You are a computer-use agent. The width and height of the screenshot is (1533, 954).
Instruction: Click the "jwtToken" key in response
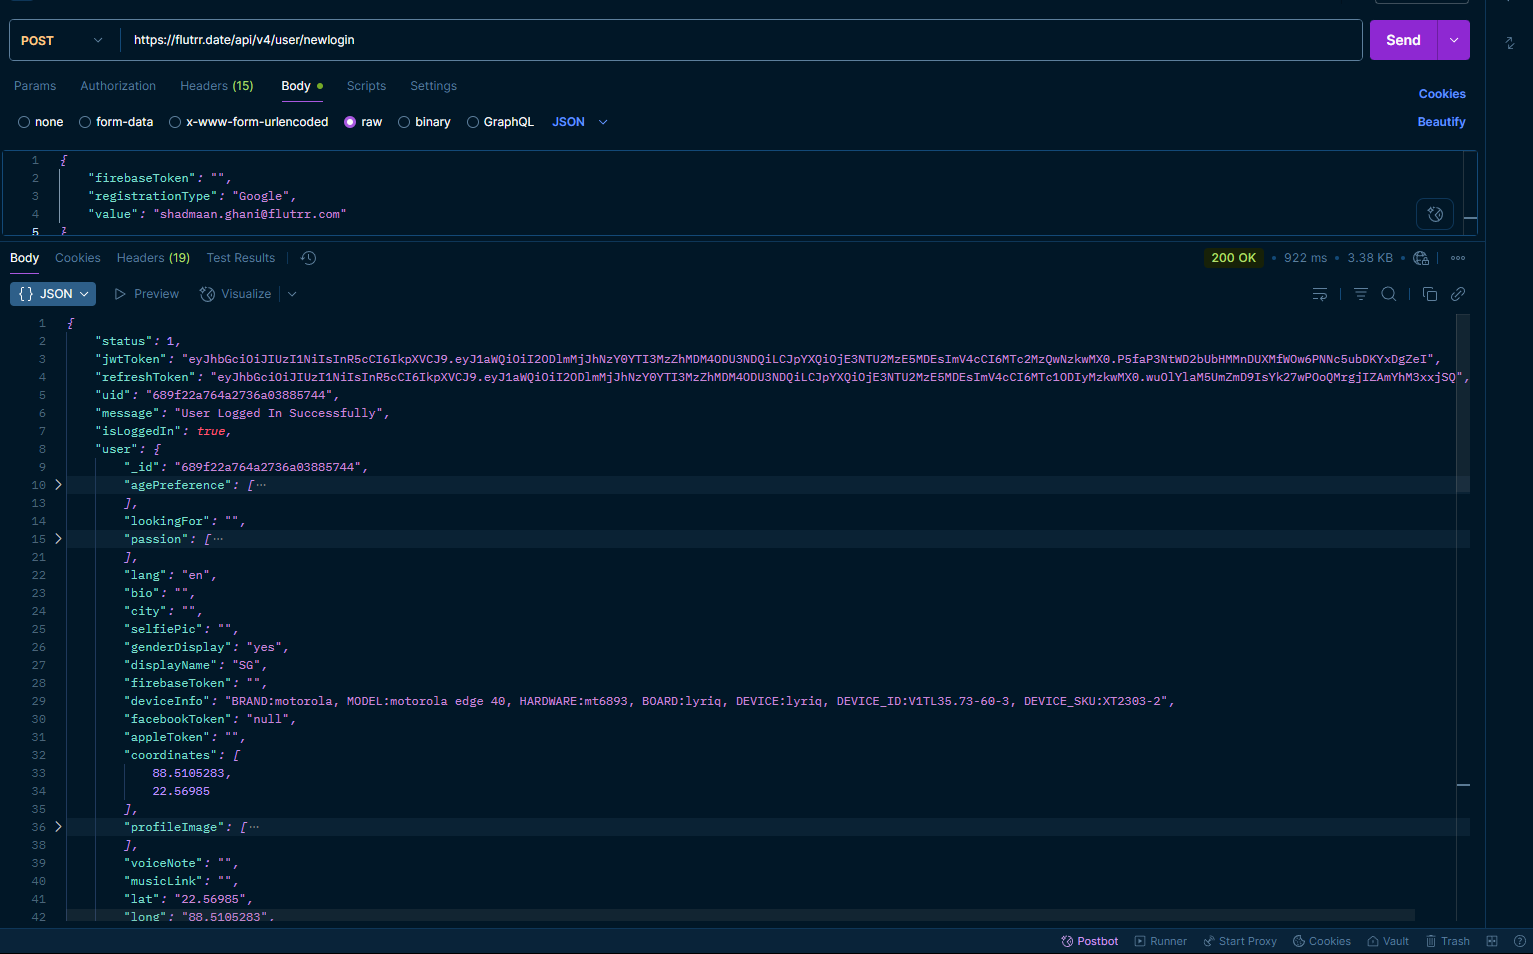131,359
